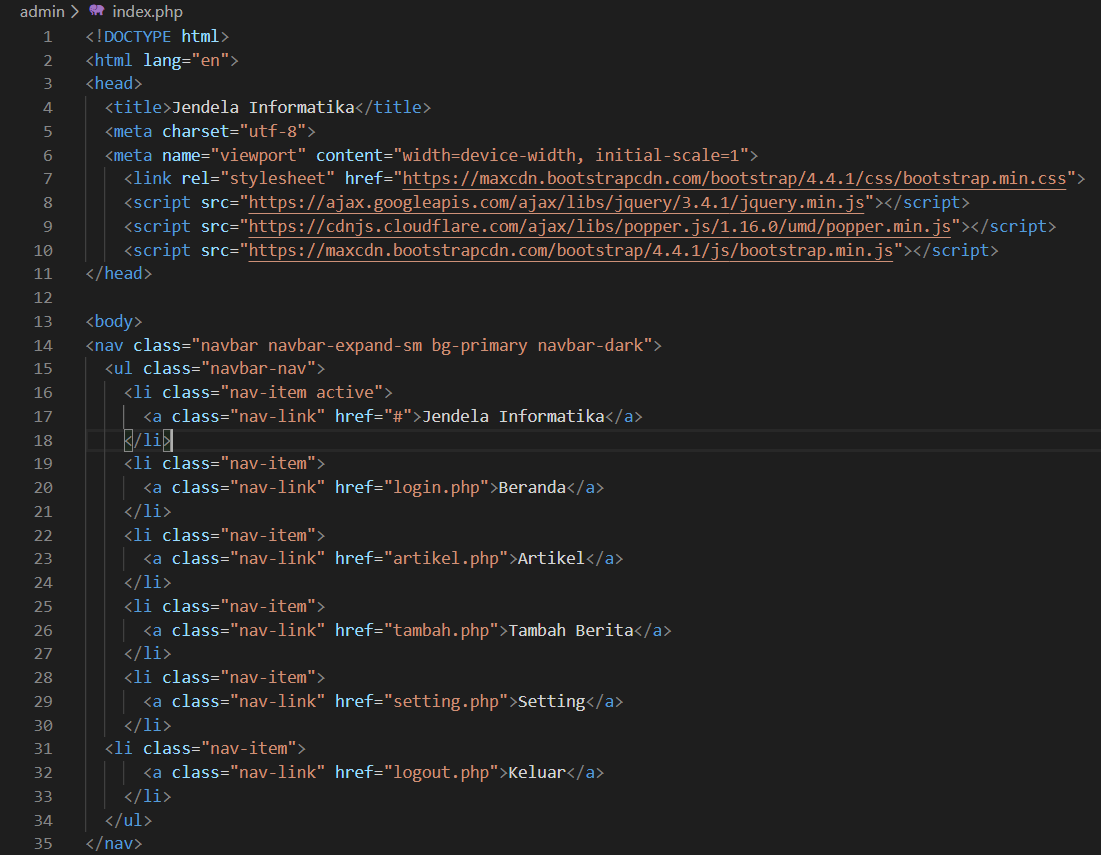Click the PHP elephant file icon

tap(97, 11)
